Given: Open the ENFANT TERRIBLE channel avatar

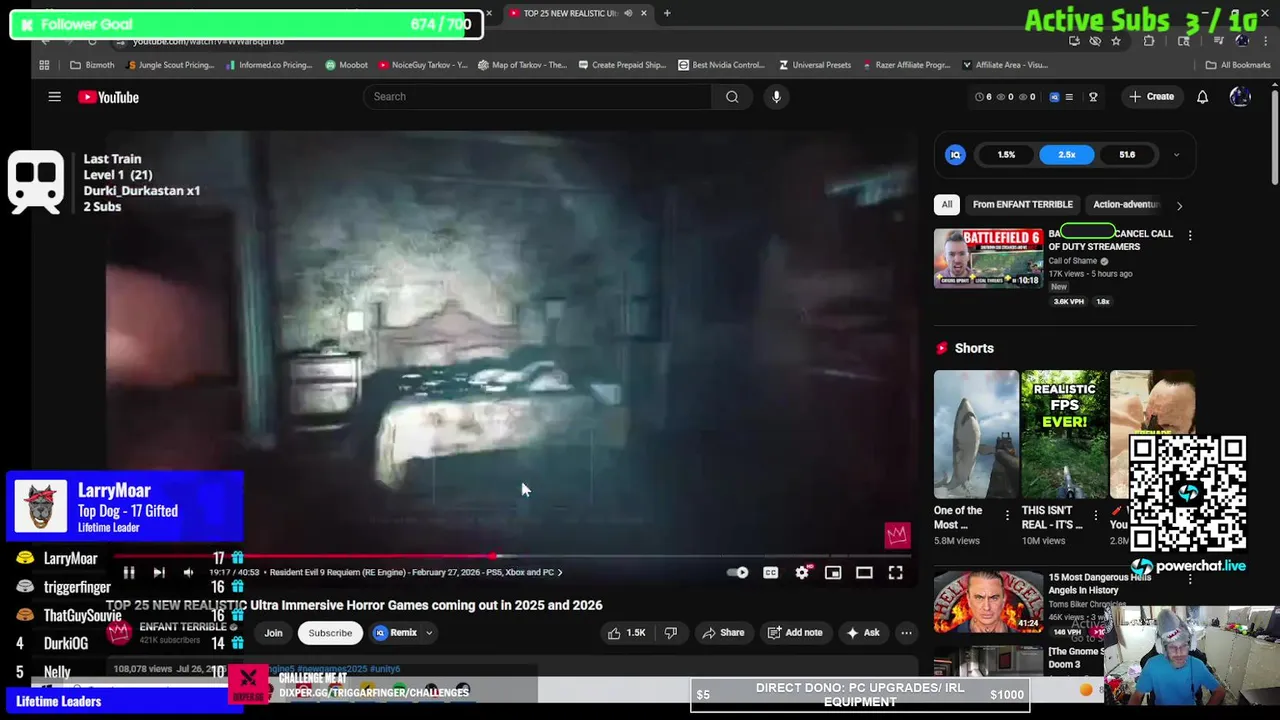Looking at the screenshot, I should 119,632.
